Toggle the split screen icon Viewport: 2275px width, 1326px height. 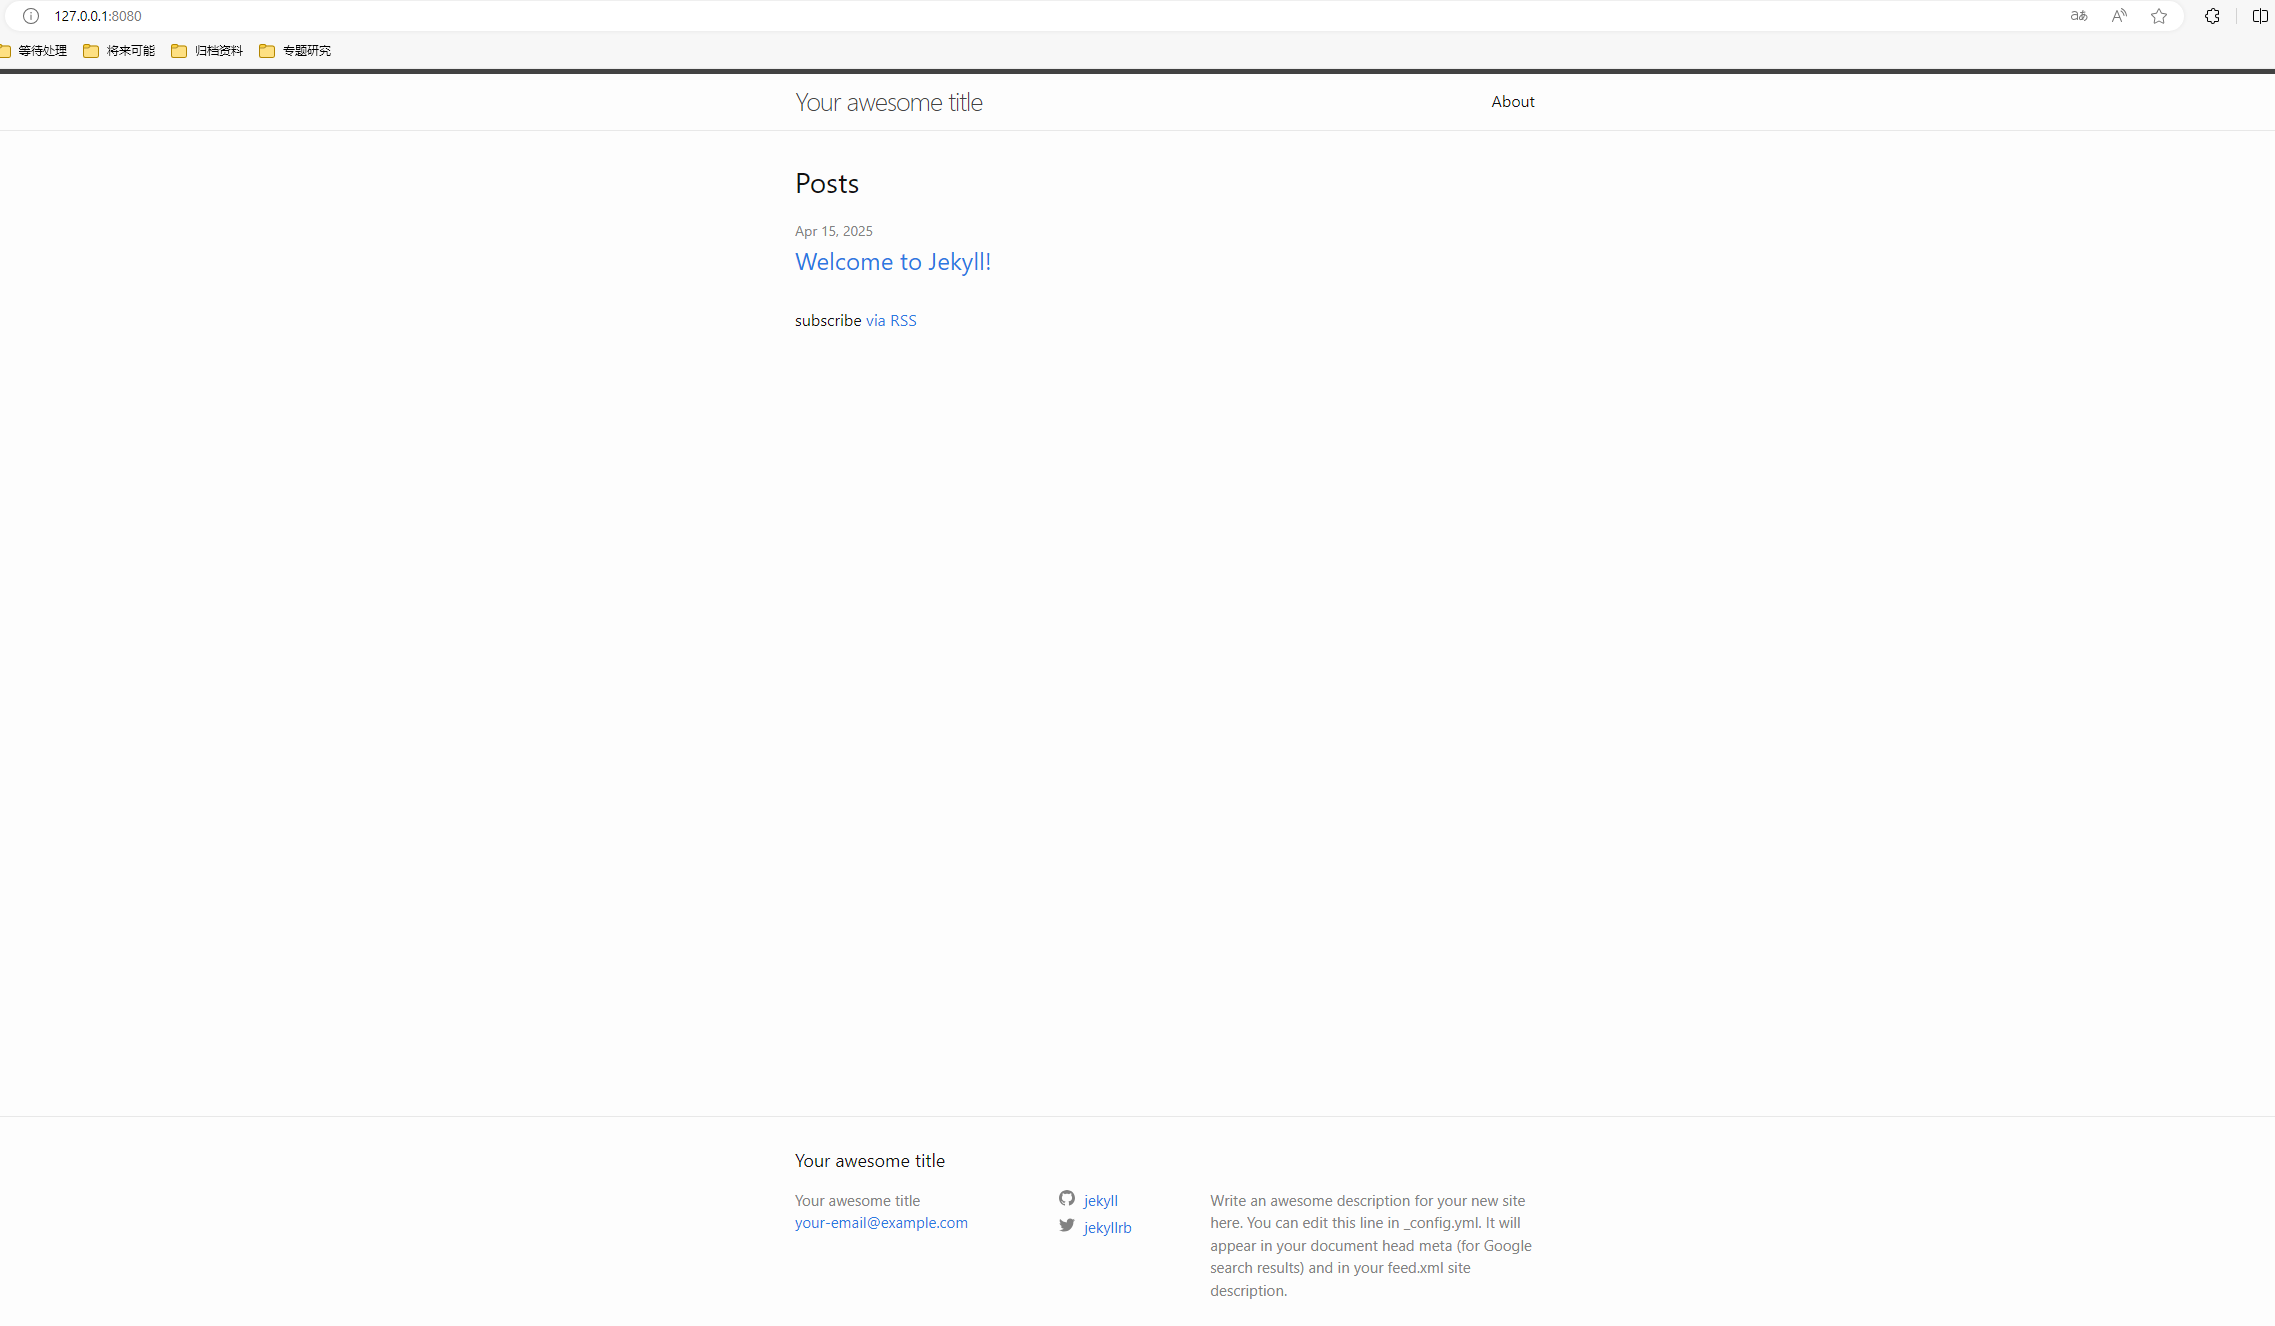point(2260,16)
